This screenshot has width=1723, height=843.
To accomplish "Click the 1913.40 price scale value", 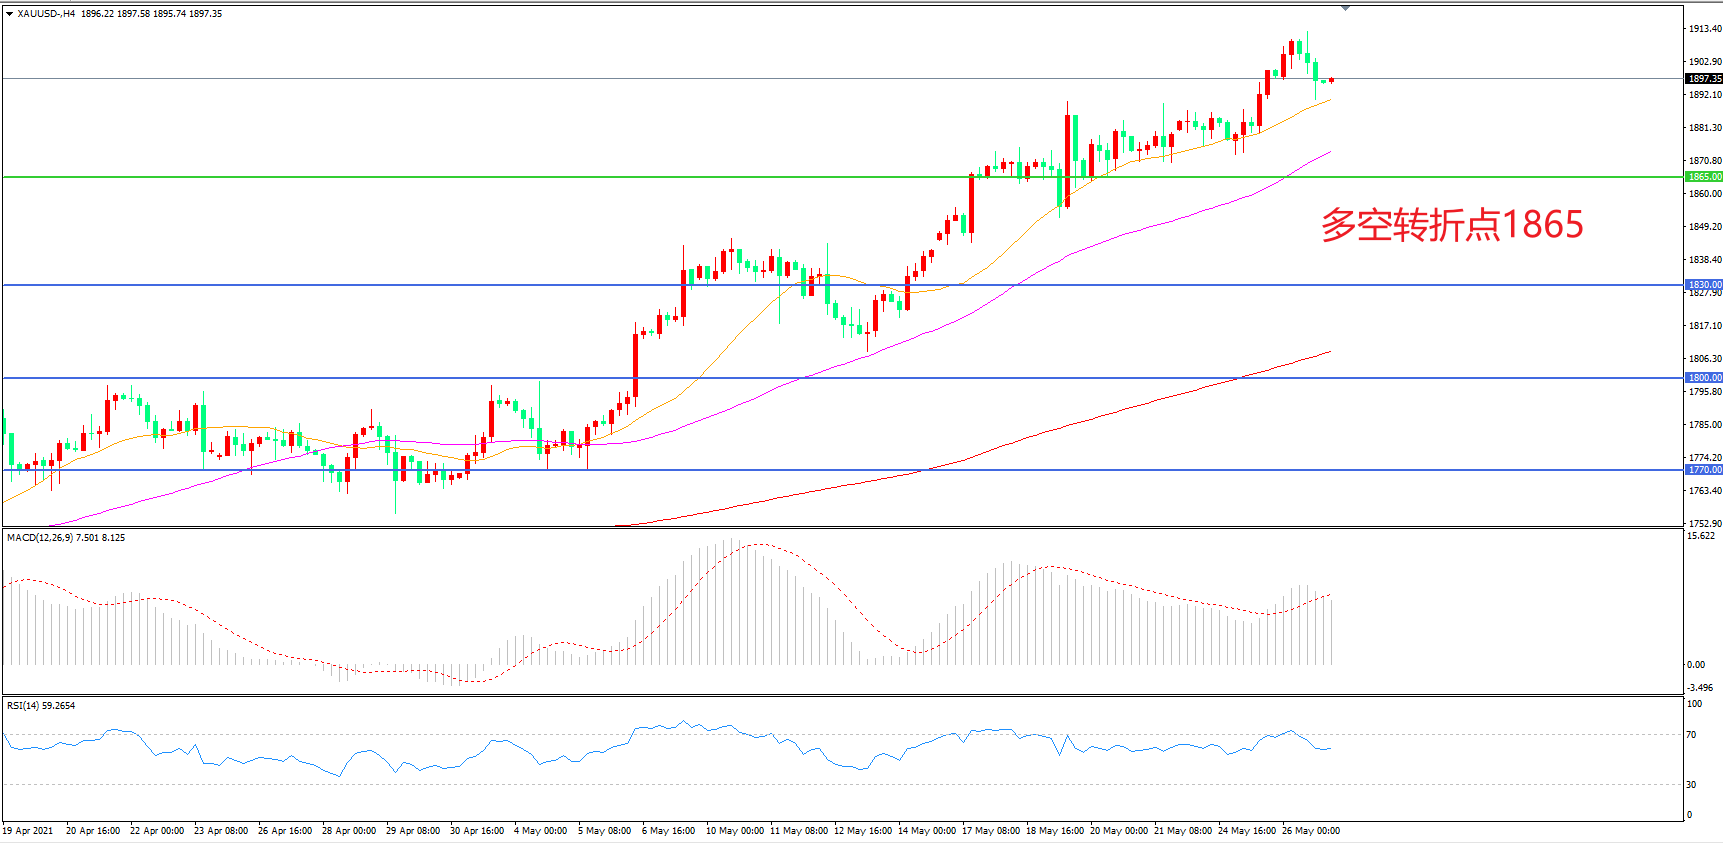I will (x=1705, y=29).
